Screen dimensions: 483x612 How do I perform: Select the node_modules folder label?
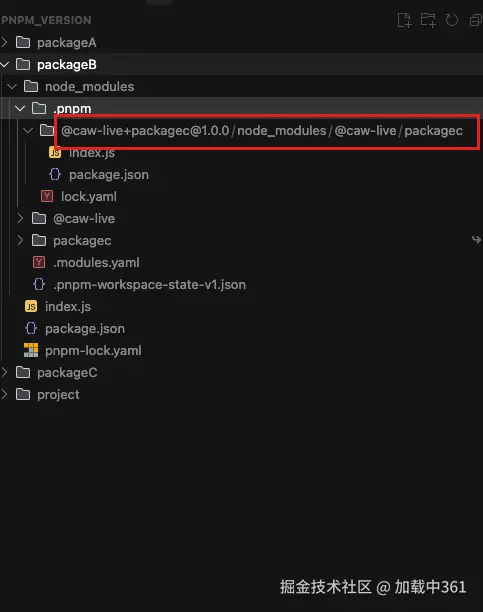click(89, 87)
